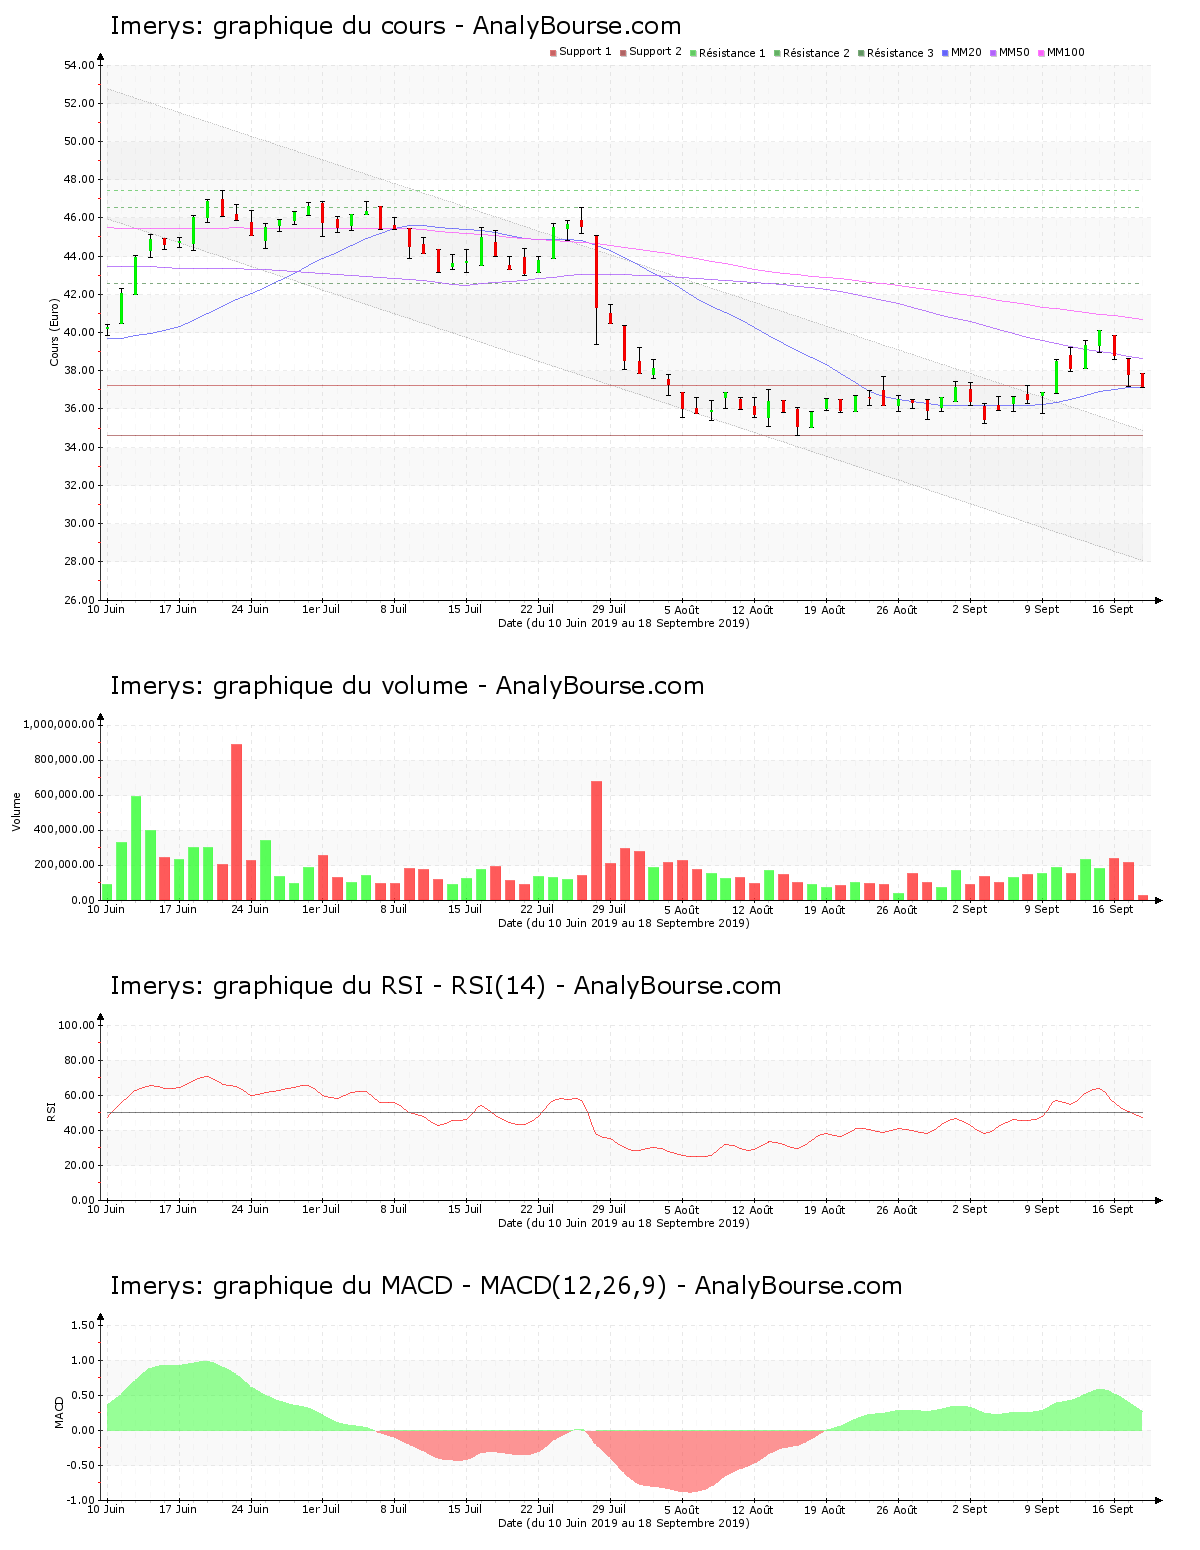This screenshot has height=1550, width=1200.
Task: Click the MM20 legend color swatch
Action: [945, 53]
